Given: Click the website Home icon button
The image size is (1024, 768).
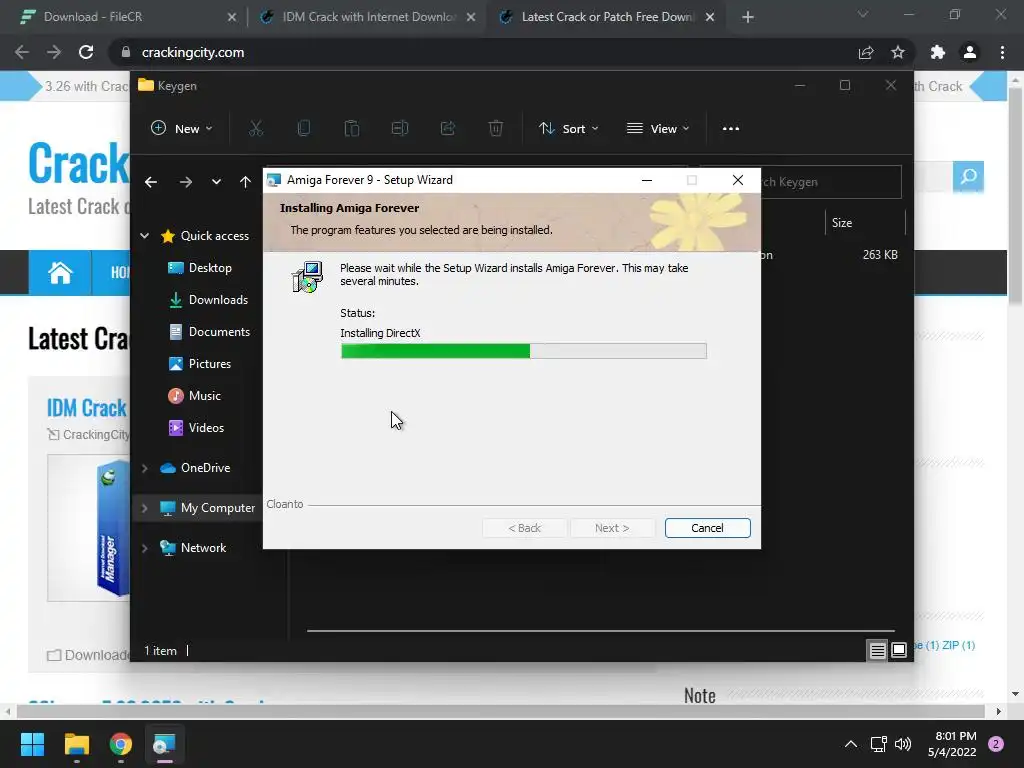Looking at the screenshot, I should click(x=60, y=272).
